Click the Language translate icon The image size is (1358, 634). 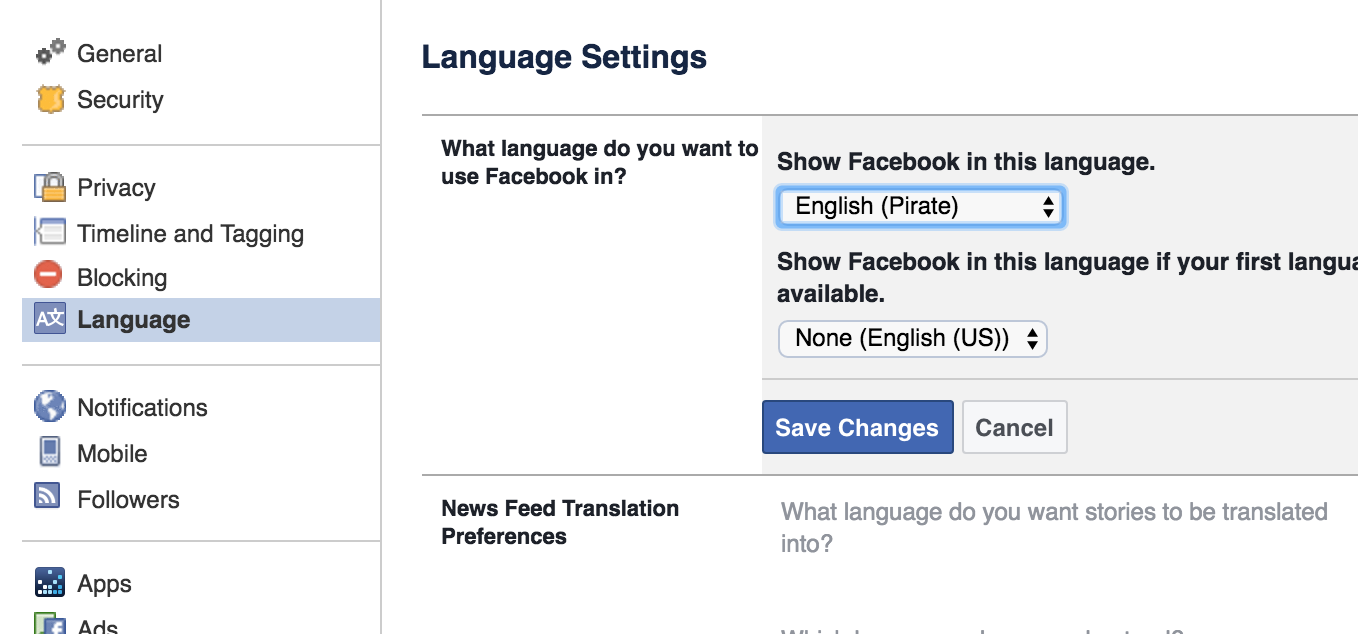tap(50, 319)
